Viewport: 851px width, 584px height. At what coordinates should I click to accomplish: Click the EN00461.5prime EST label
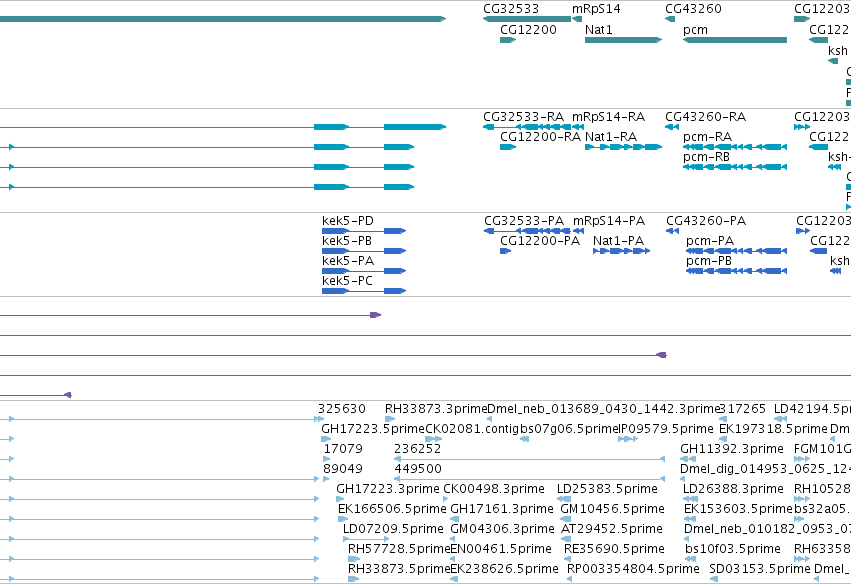click(x=501, y=549)
